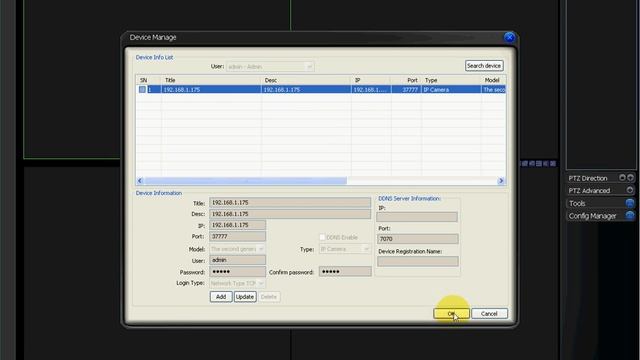Image resolution: width=640 pixels, height=360 pixels.
Task: Open the User dropdown in Device Info List
Action: [x=270, y=67]
